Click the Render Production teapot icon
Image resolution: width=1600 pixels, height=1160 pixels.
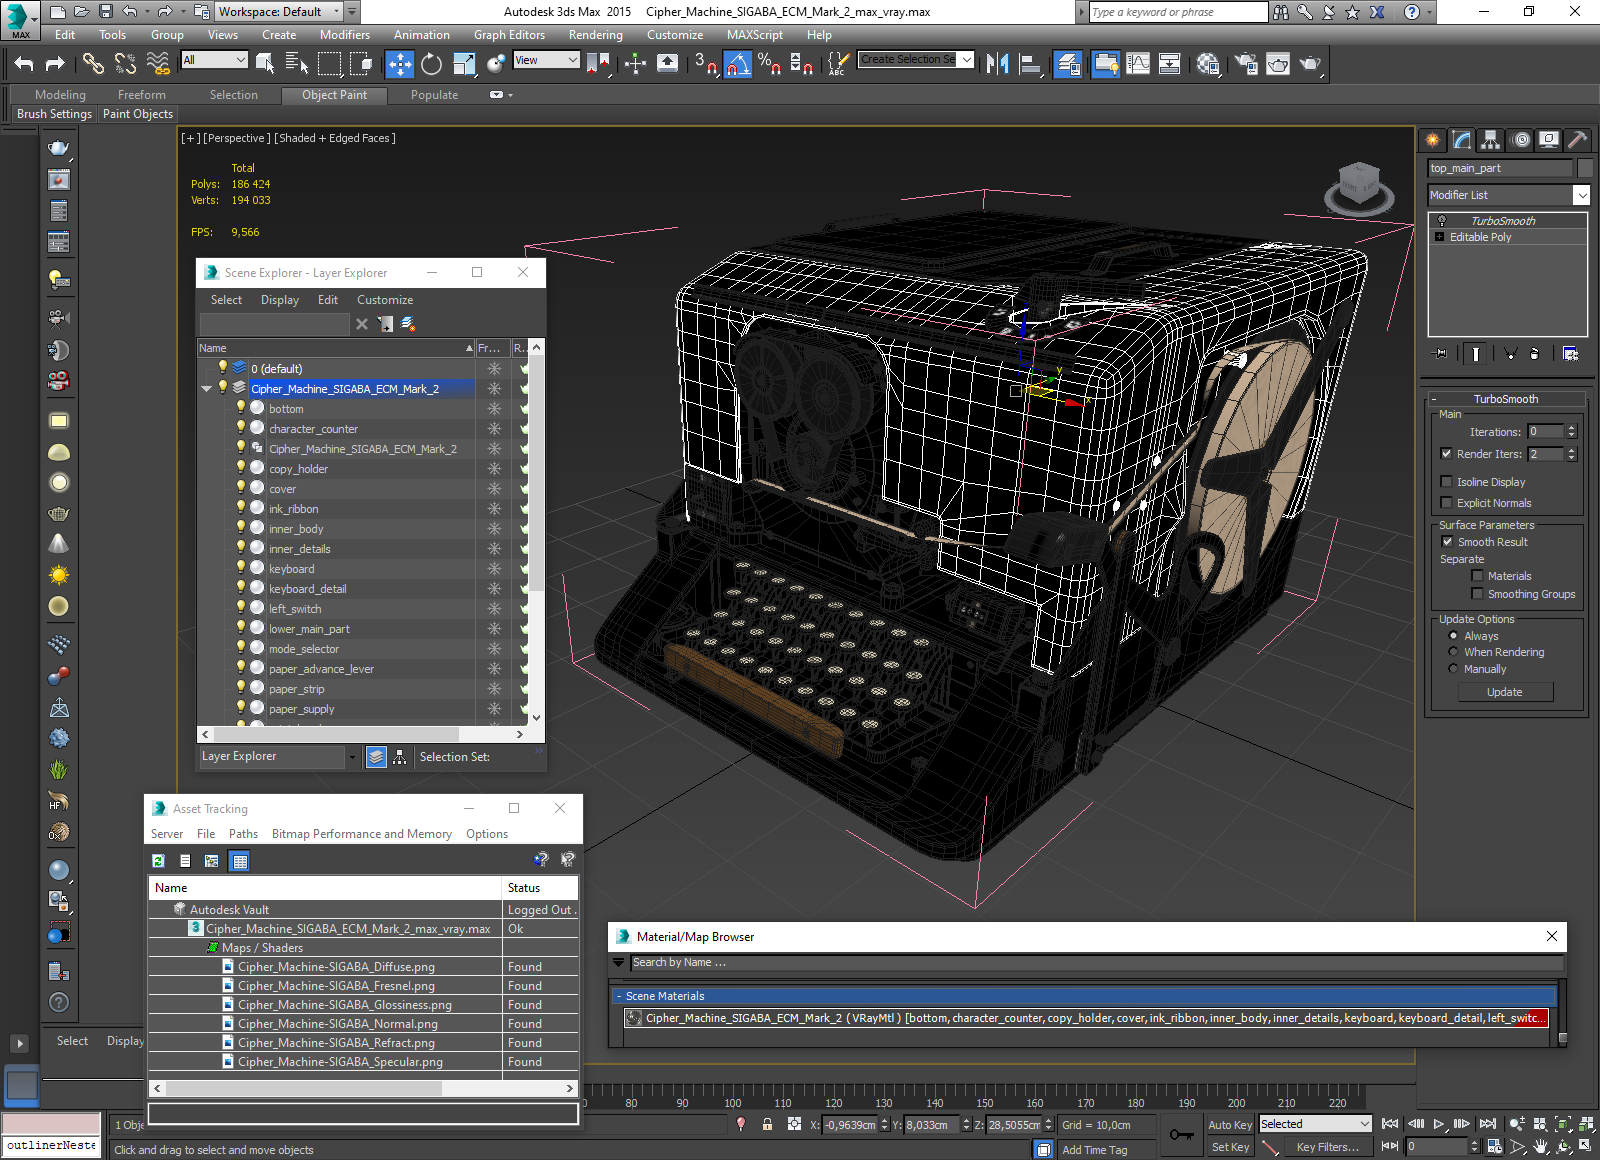point(1310,64)
